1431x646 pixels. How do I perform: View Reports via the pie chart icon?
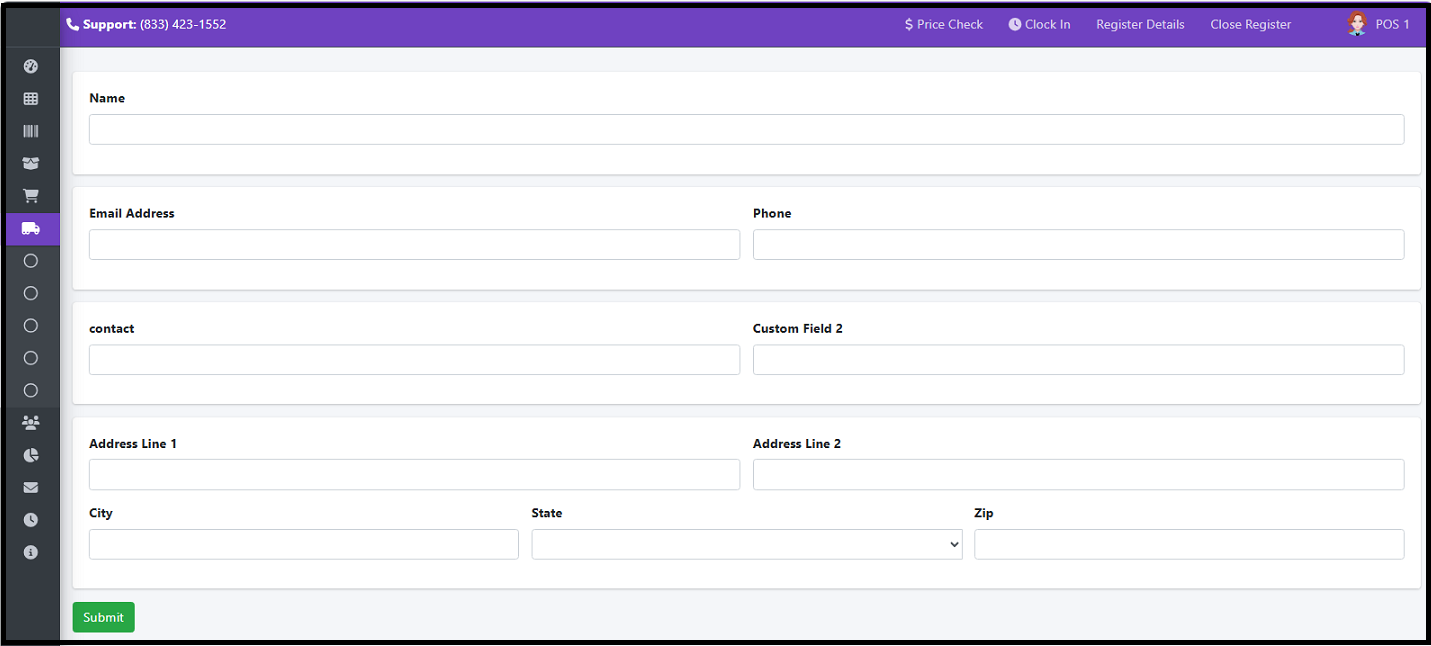click(x=30, y=455)
